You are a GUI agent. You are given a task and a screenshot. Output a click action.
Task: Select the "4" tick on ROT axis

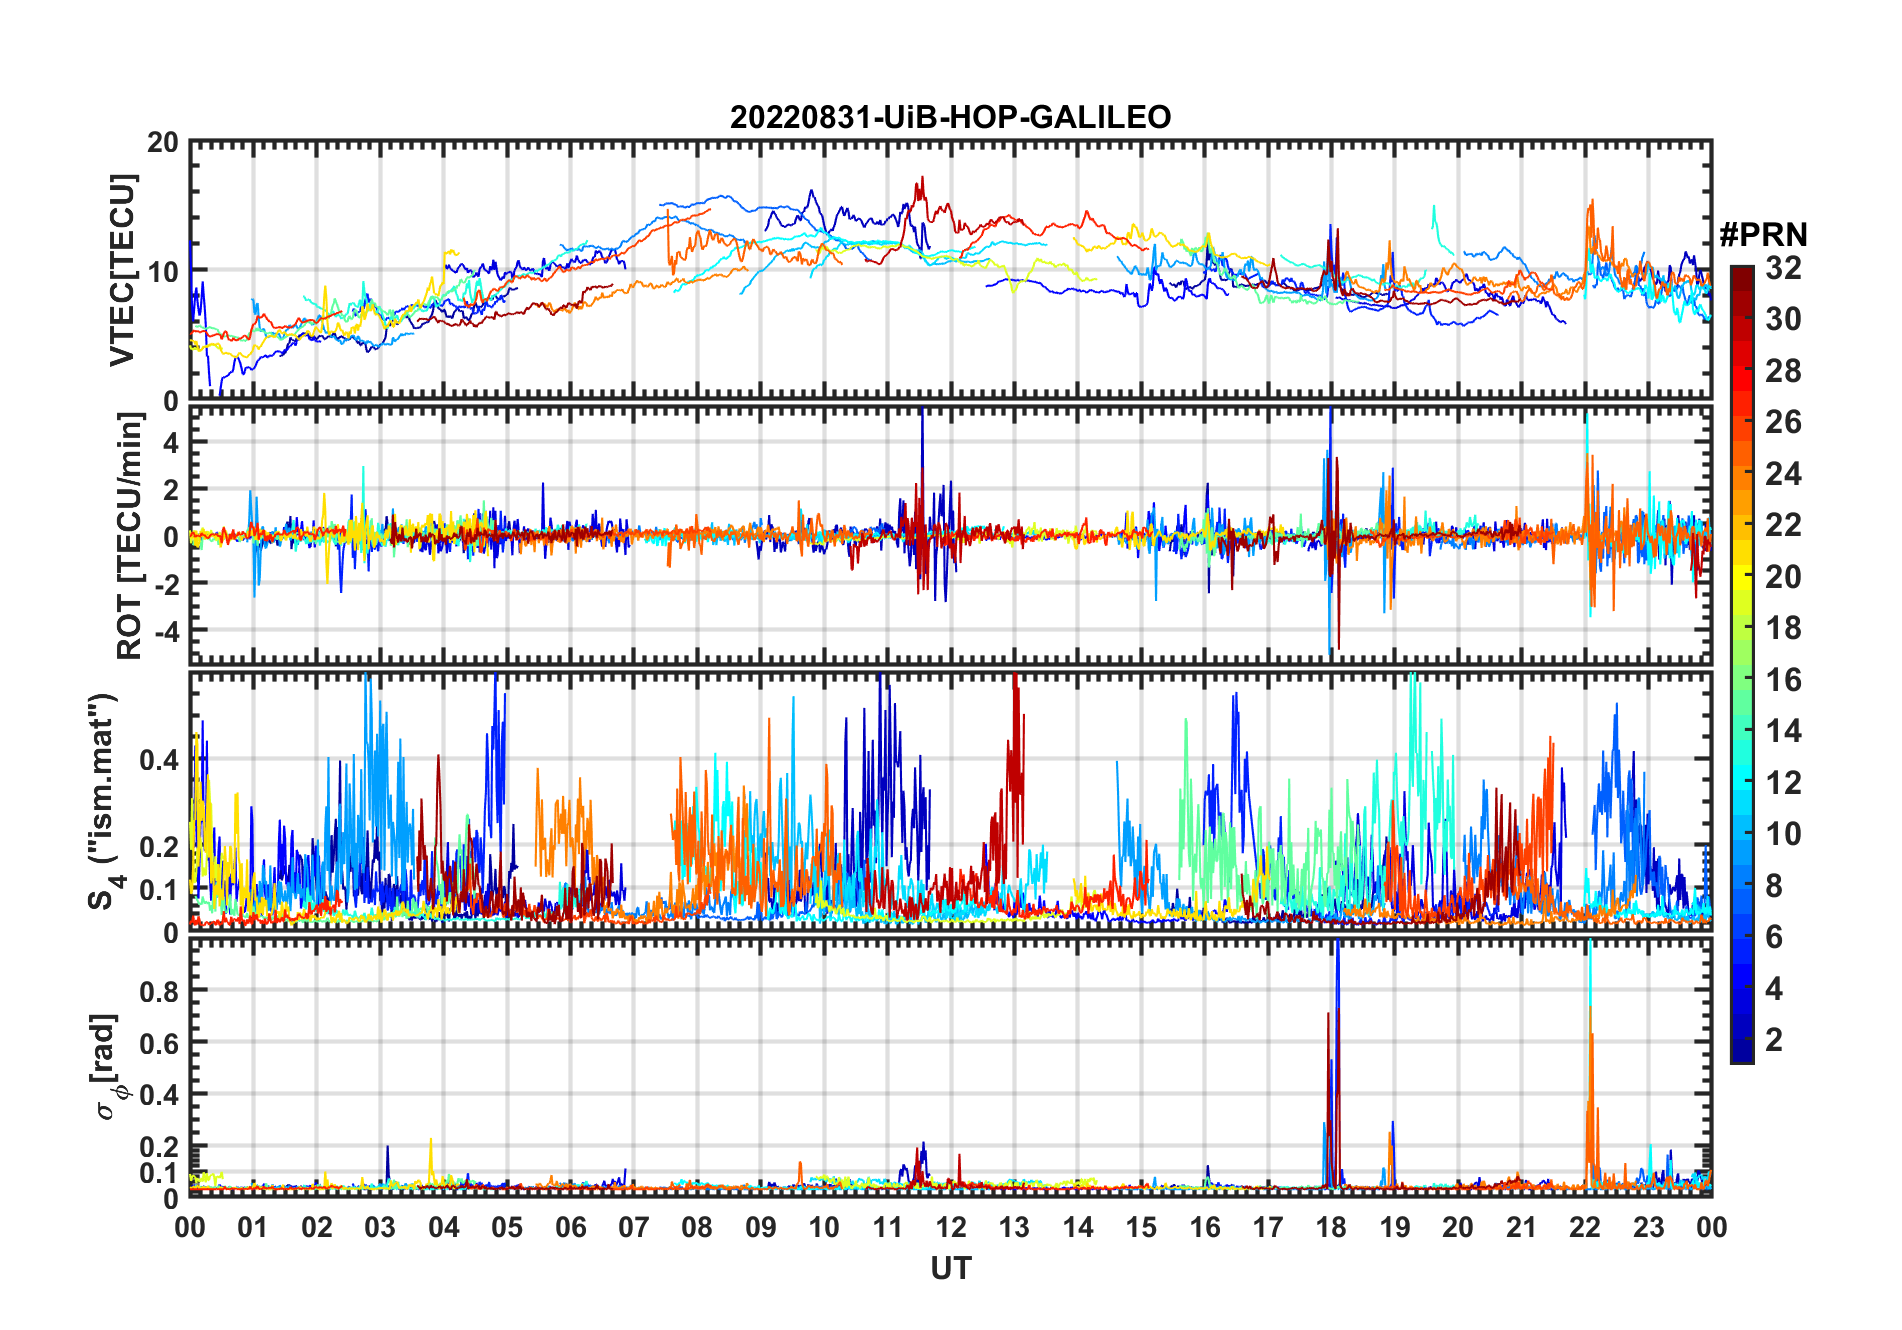171,442
